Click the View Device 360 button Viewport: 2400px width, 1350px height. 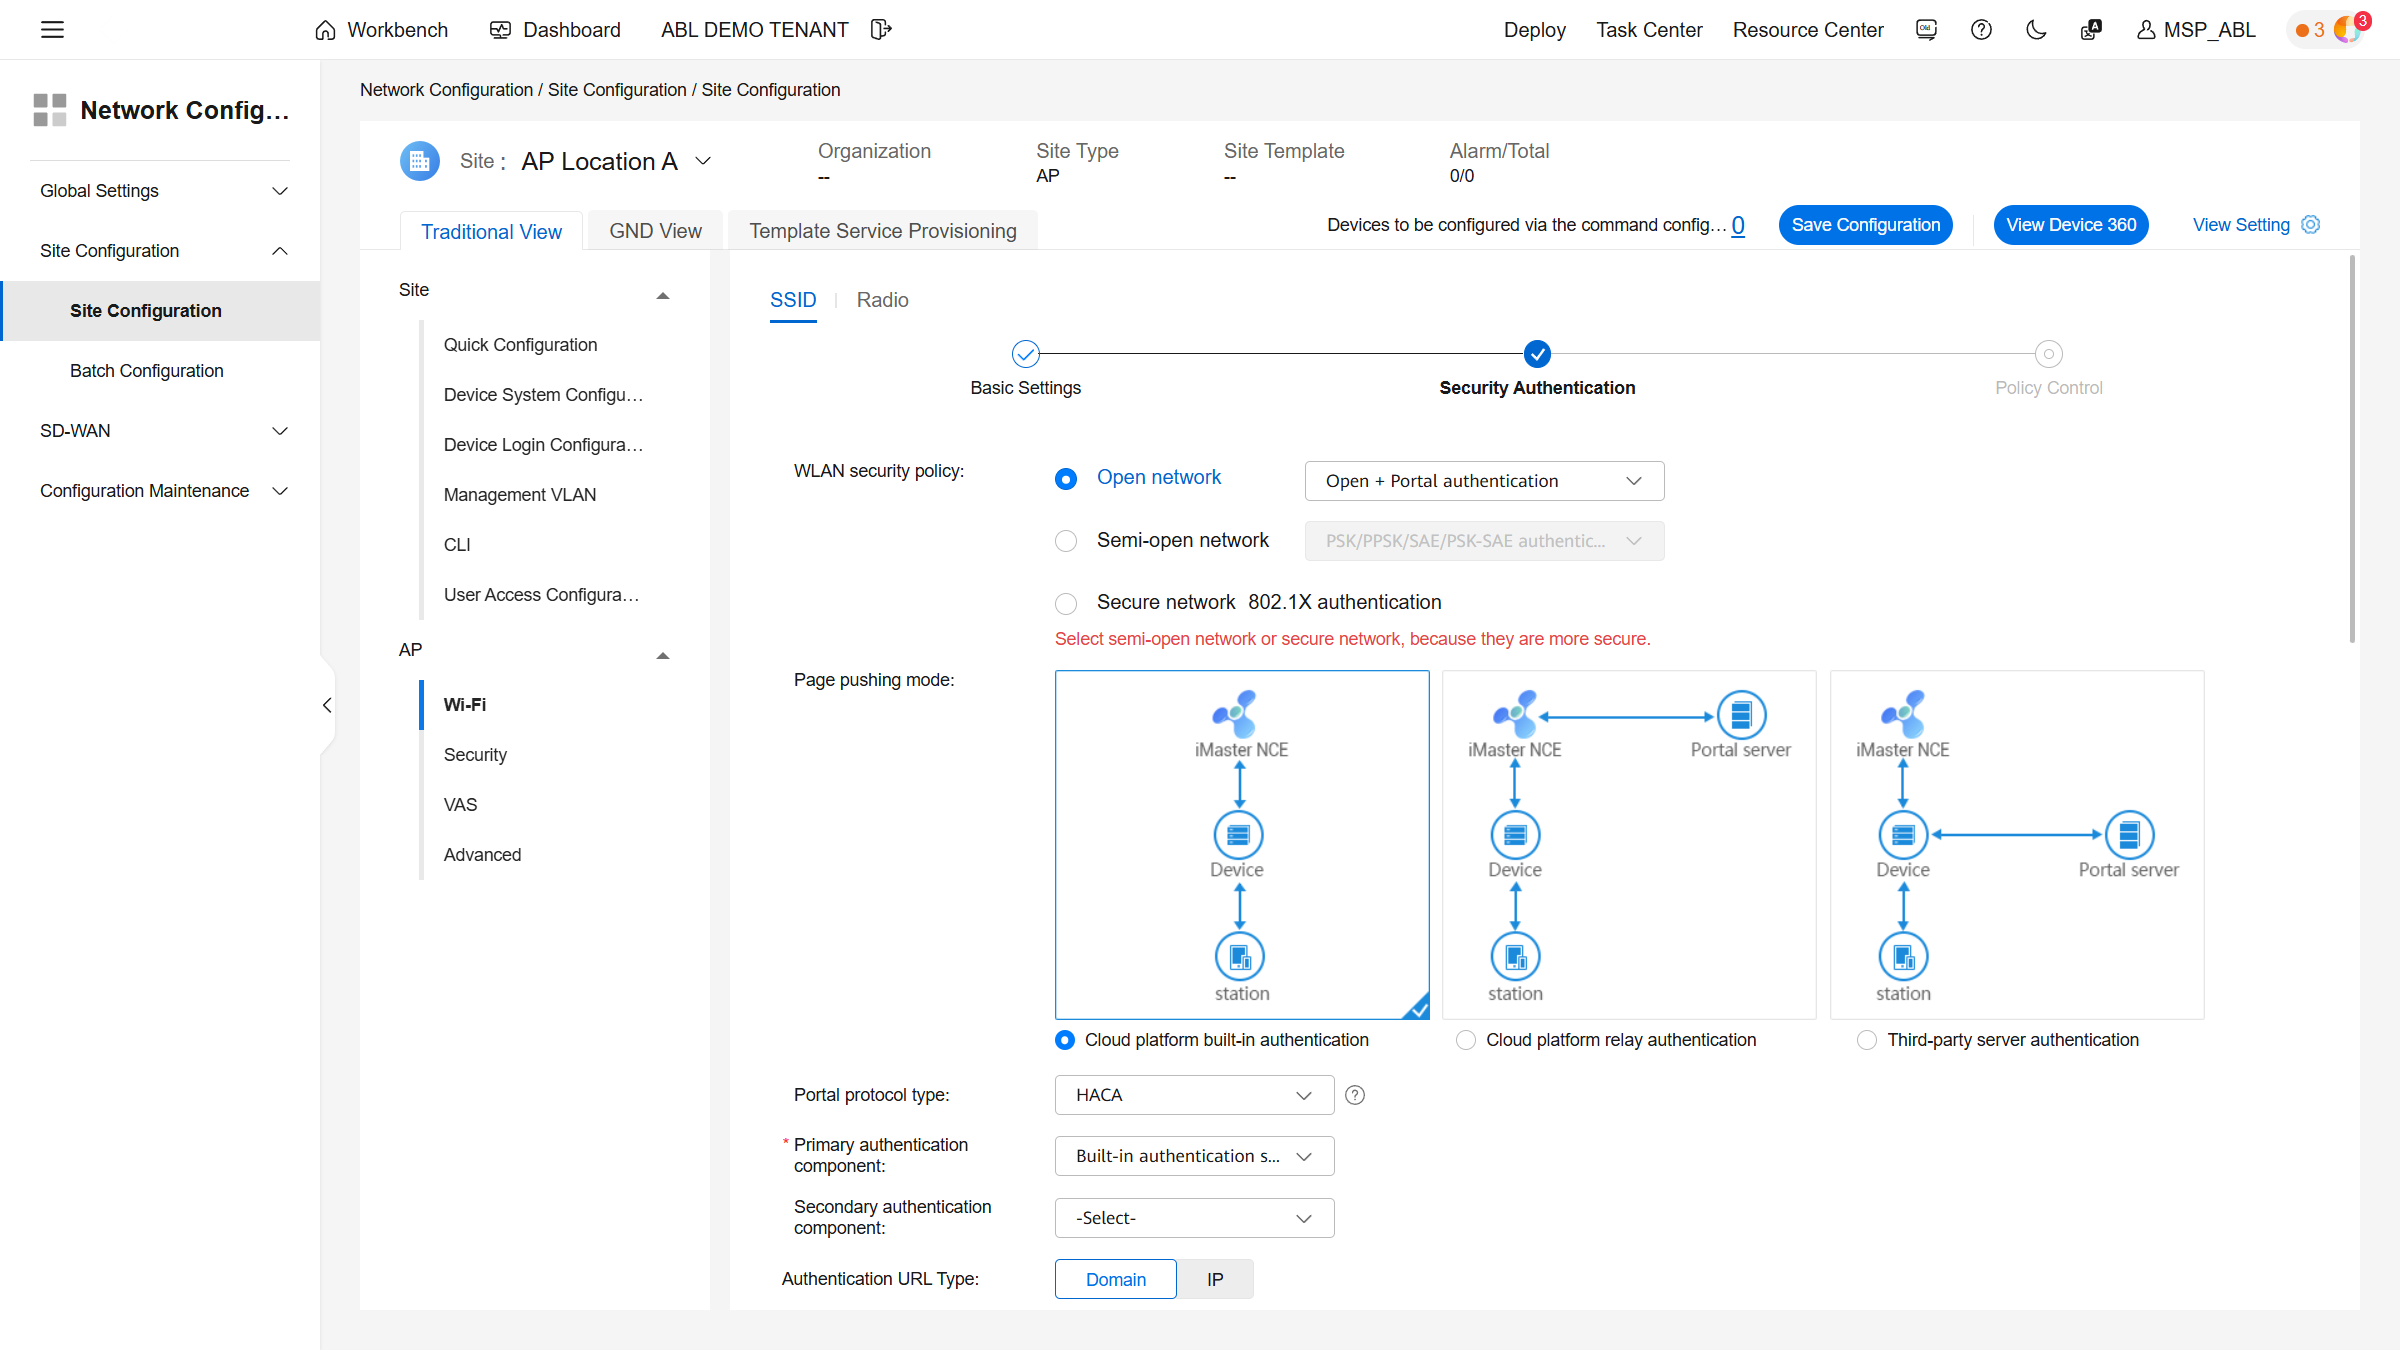click(x=2070, y=225)
